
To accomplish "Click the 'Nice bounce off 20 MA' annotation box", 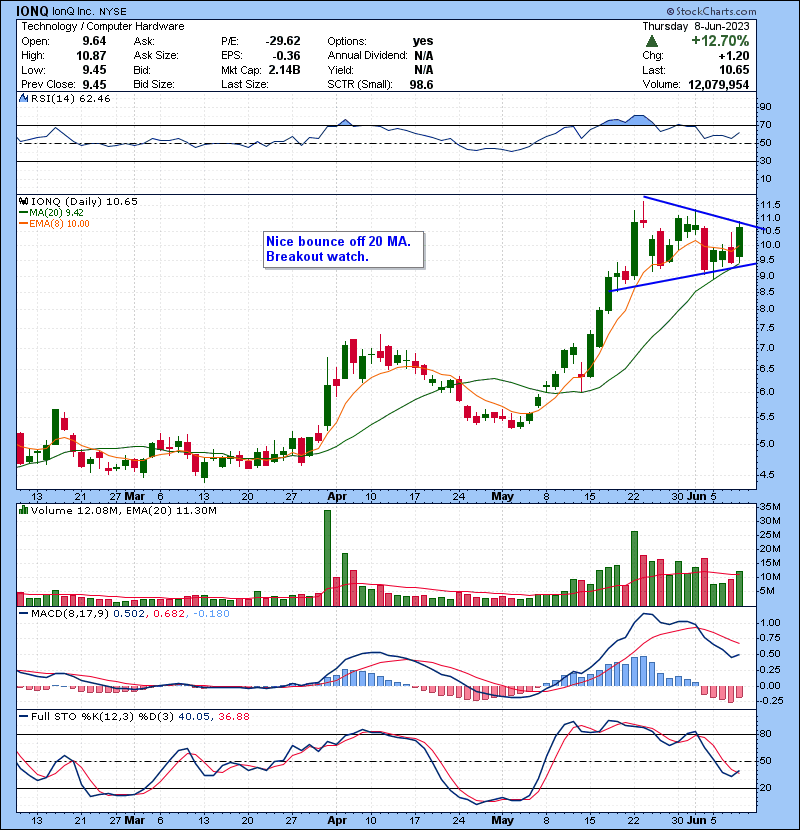I will coord(344,249).
